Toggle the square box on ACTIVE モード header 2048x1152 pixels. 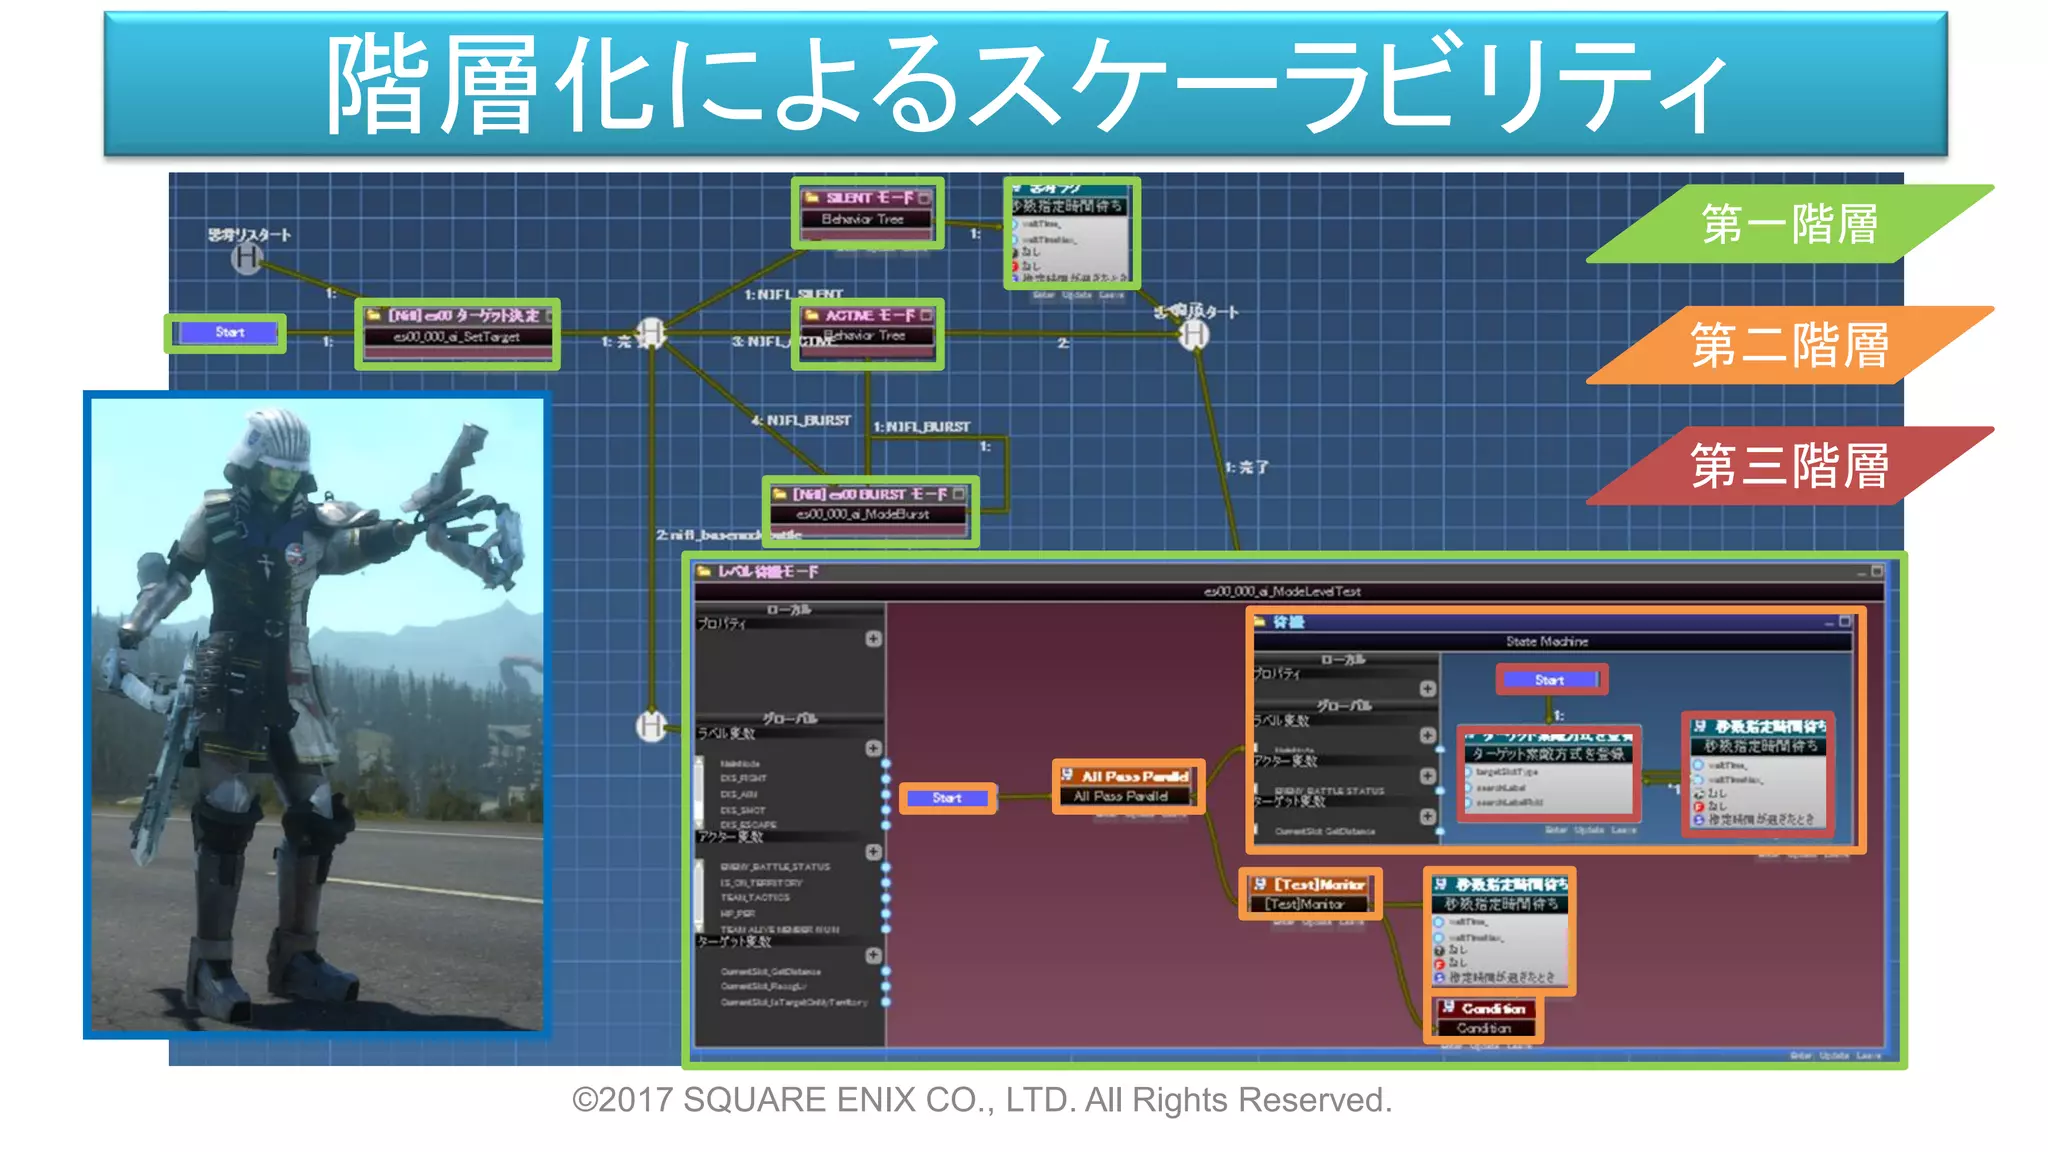click(926, 315)
